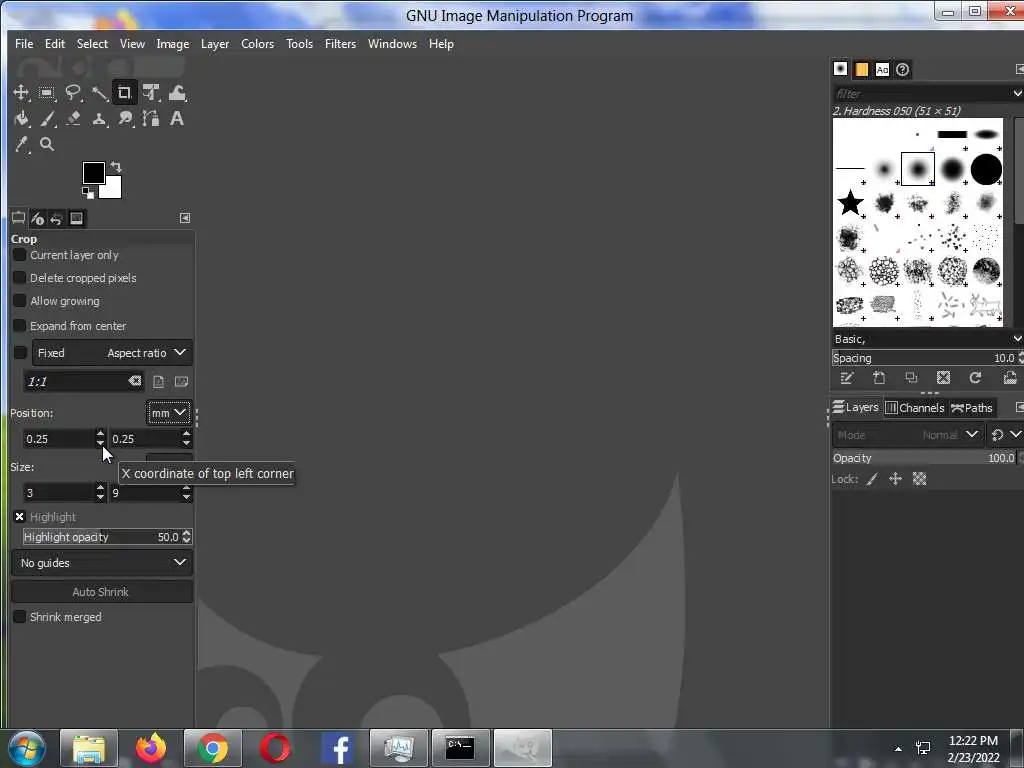
Task: Clear the 1:1 aspect ratio field
Action: coord(135,381)
